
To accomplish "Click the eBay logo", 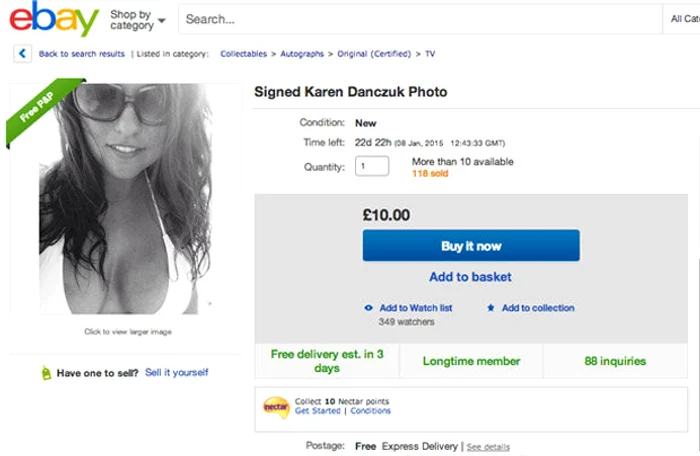I will [x=55, y=19].
